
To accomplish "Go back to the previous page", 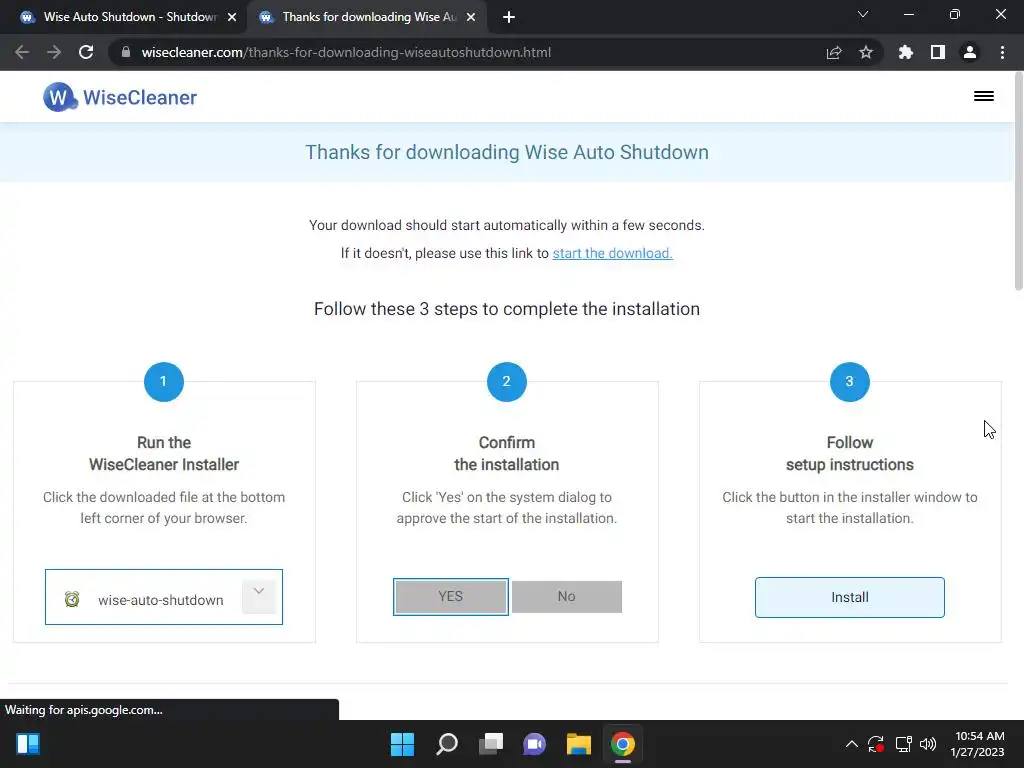I will [x=22, y=52].
